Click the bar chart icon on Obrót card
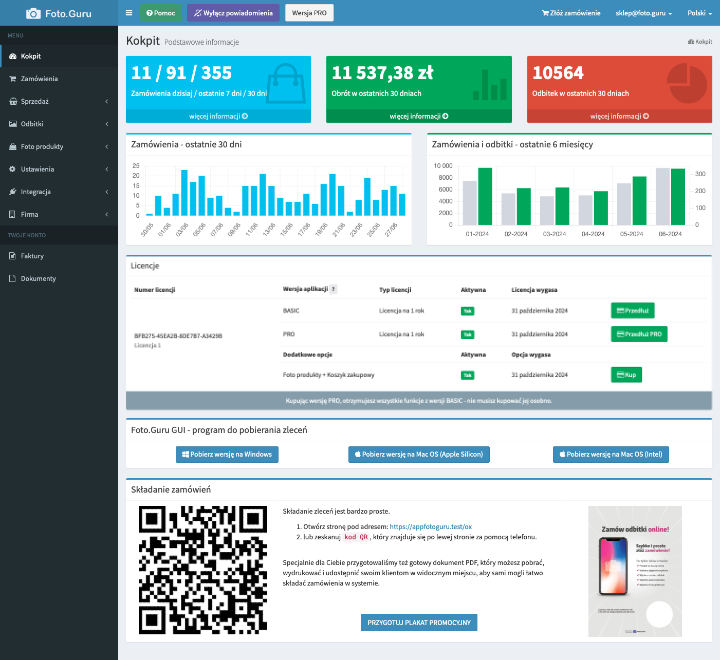 [490, 85]
